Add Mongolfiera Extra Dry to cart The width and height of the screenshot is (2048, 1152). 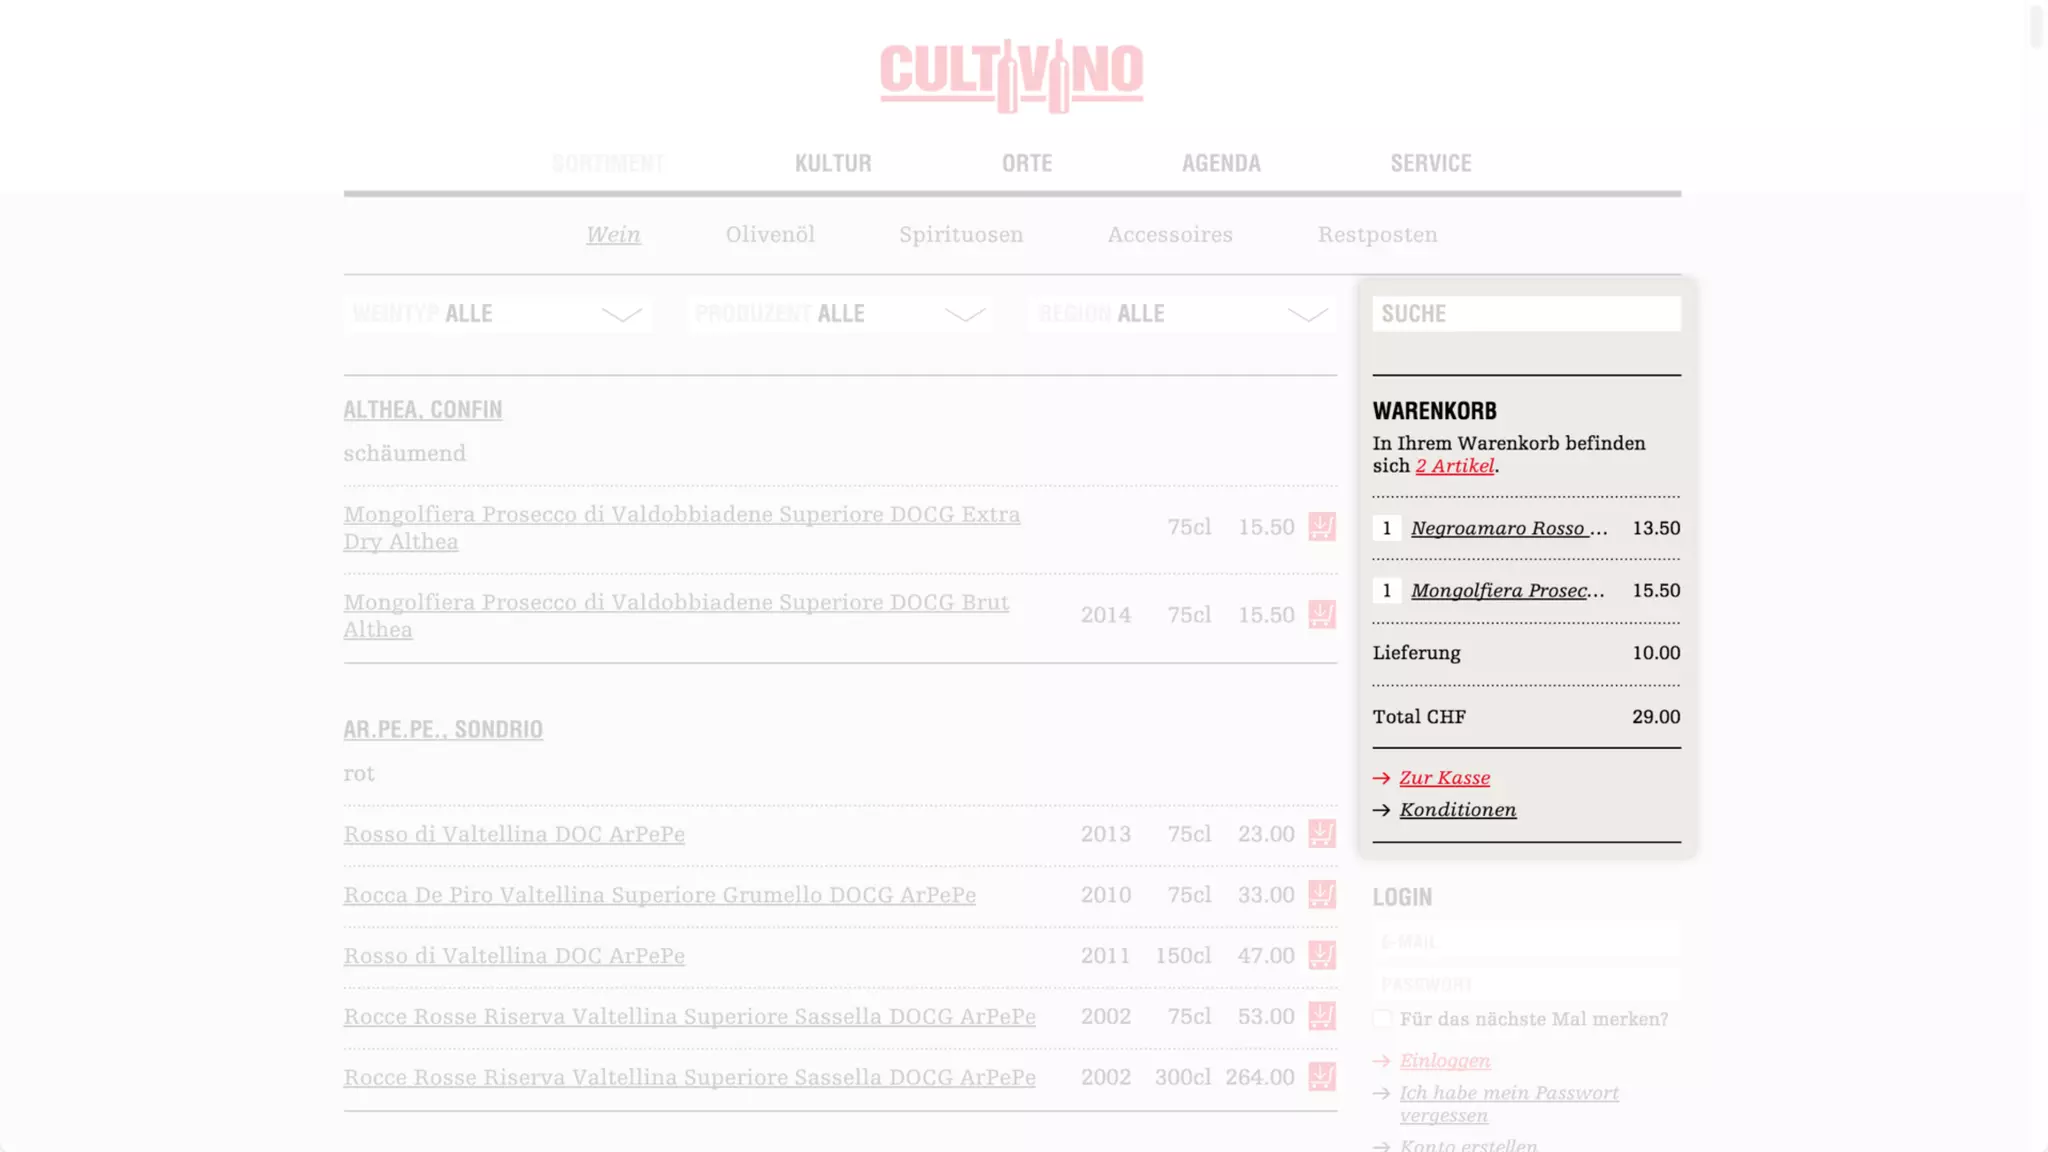1321,527
